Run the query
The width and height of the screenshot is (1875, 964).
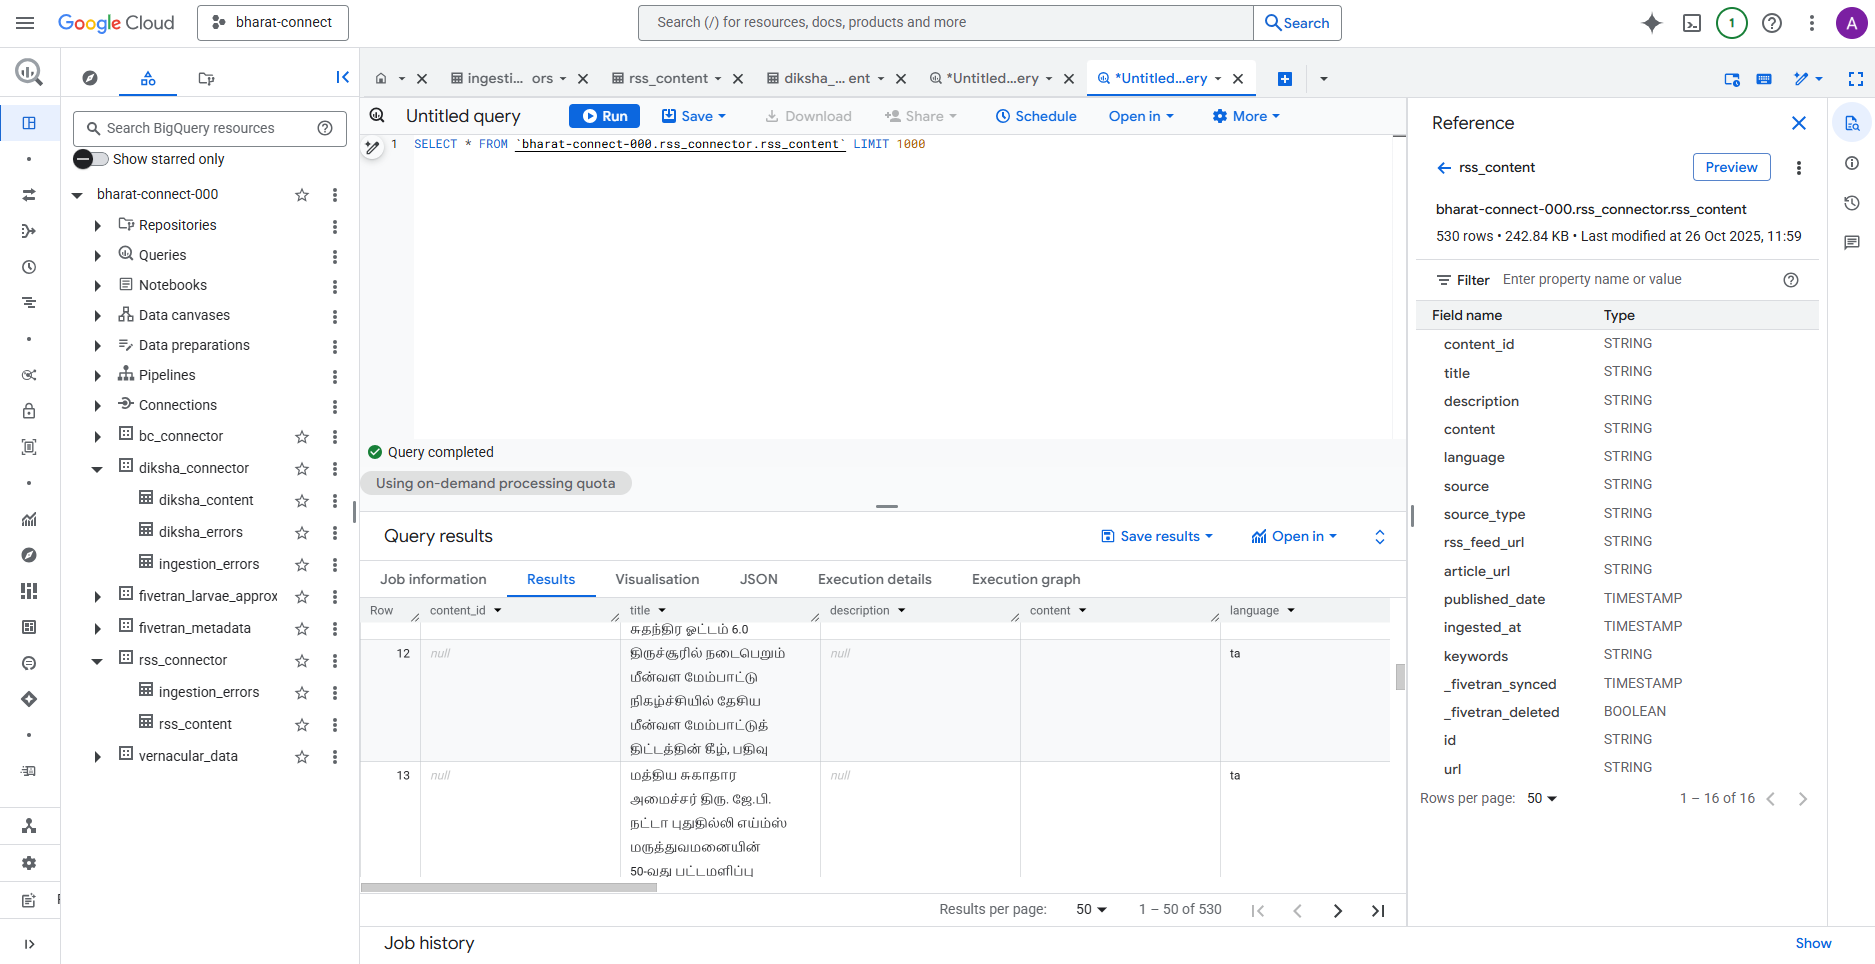[x=605, y=116]
